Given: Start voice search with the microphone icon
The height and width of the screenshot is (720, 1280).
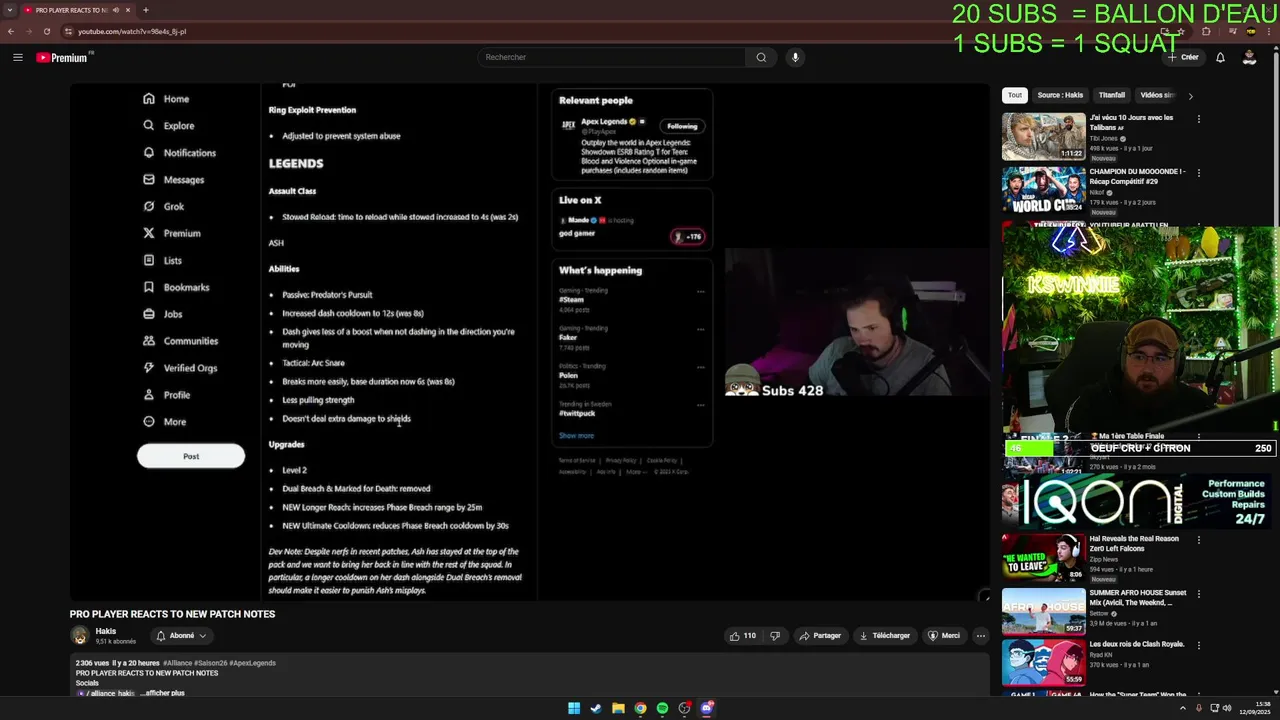Looking at the screenshot, I should (x=795, y=57).
